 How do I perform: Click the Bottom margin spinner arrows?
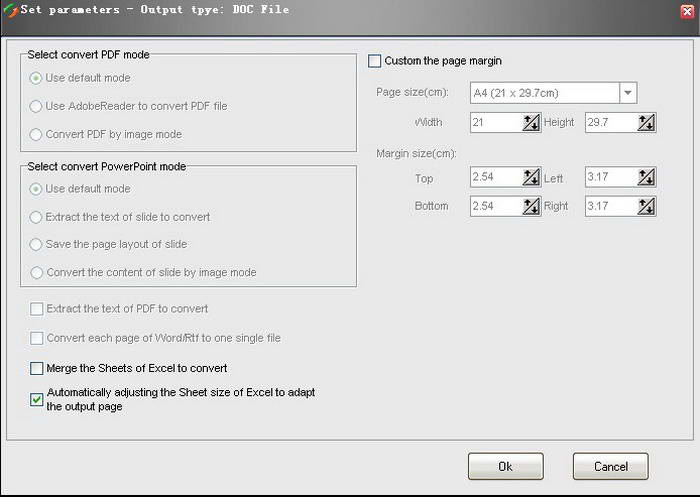(x=531, y=206)
